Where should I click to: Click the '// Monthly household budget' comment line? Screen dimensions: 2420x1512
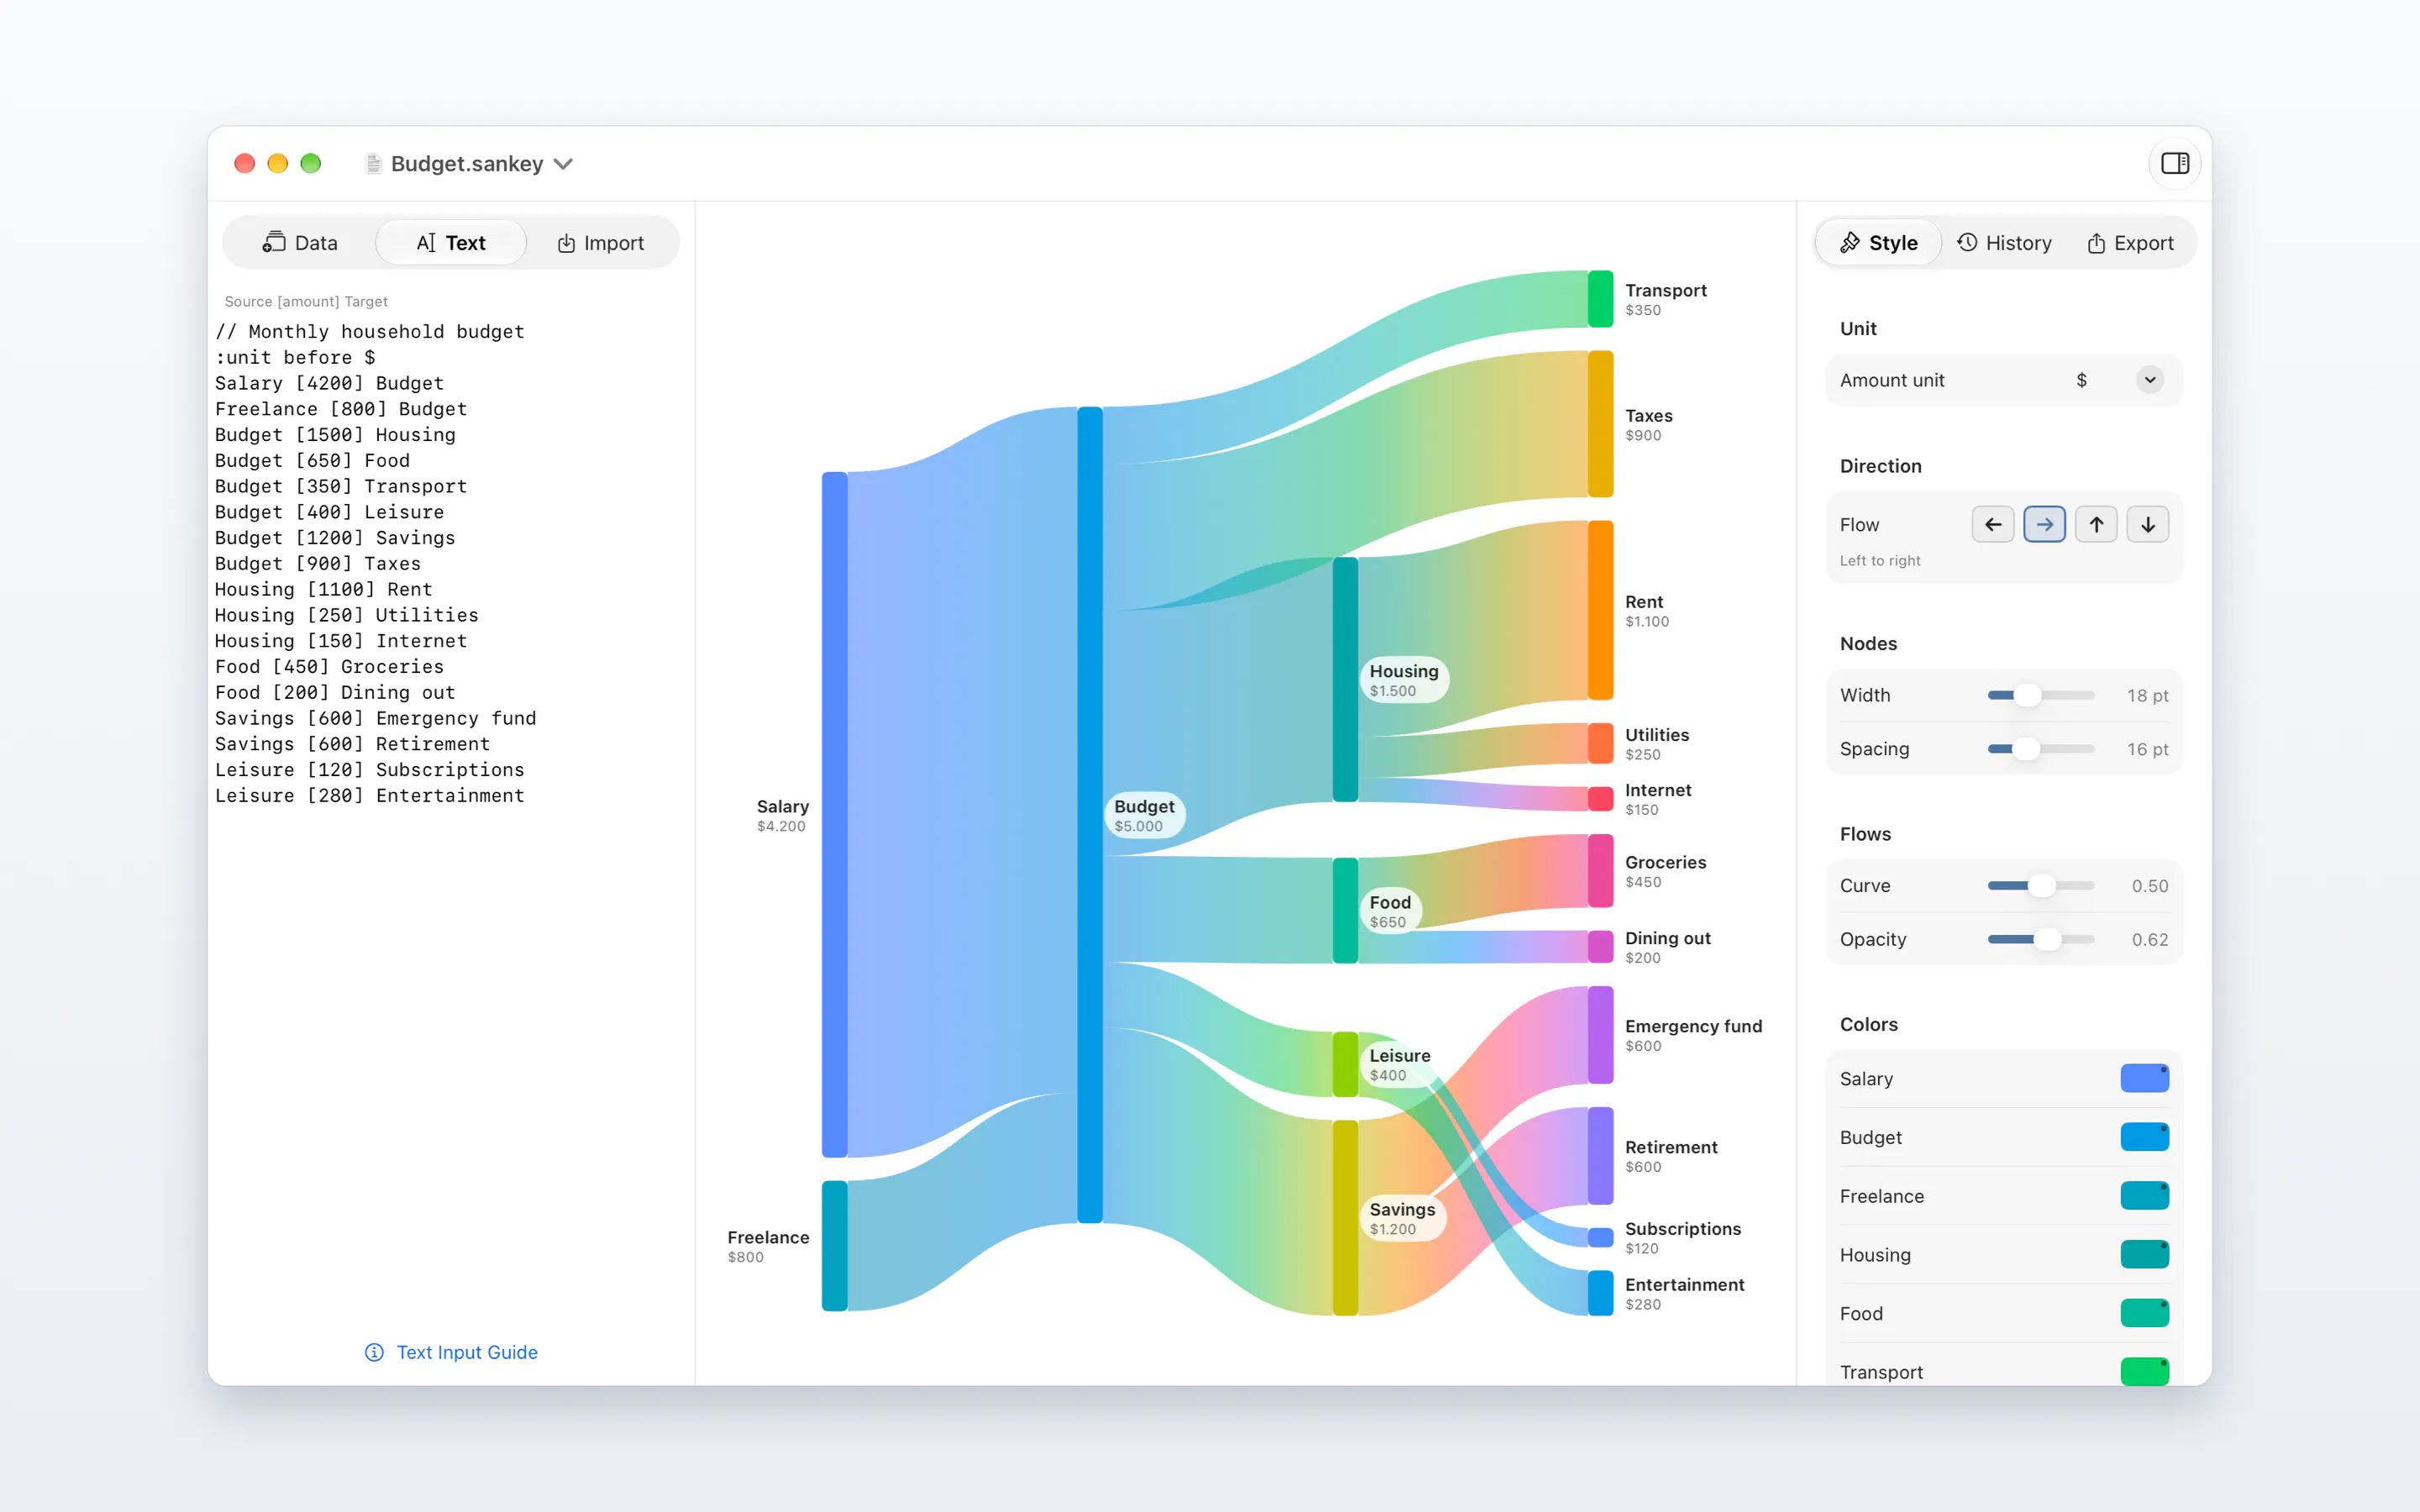370,332
